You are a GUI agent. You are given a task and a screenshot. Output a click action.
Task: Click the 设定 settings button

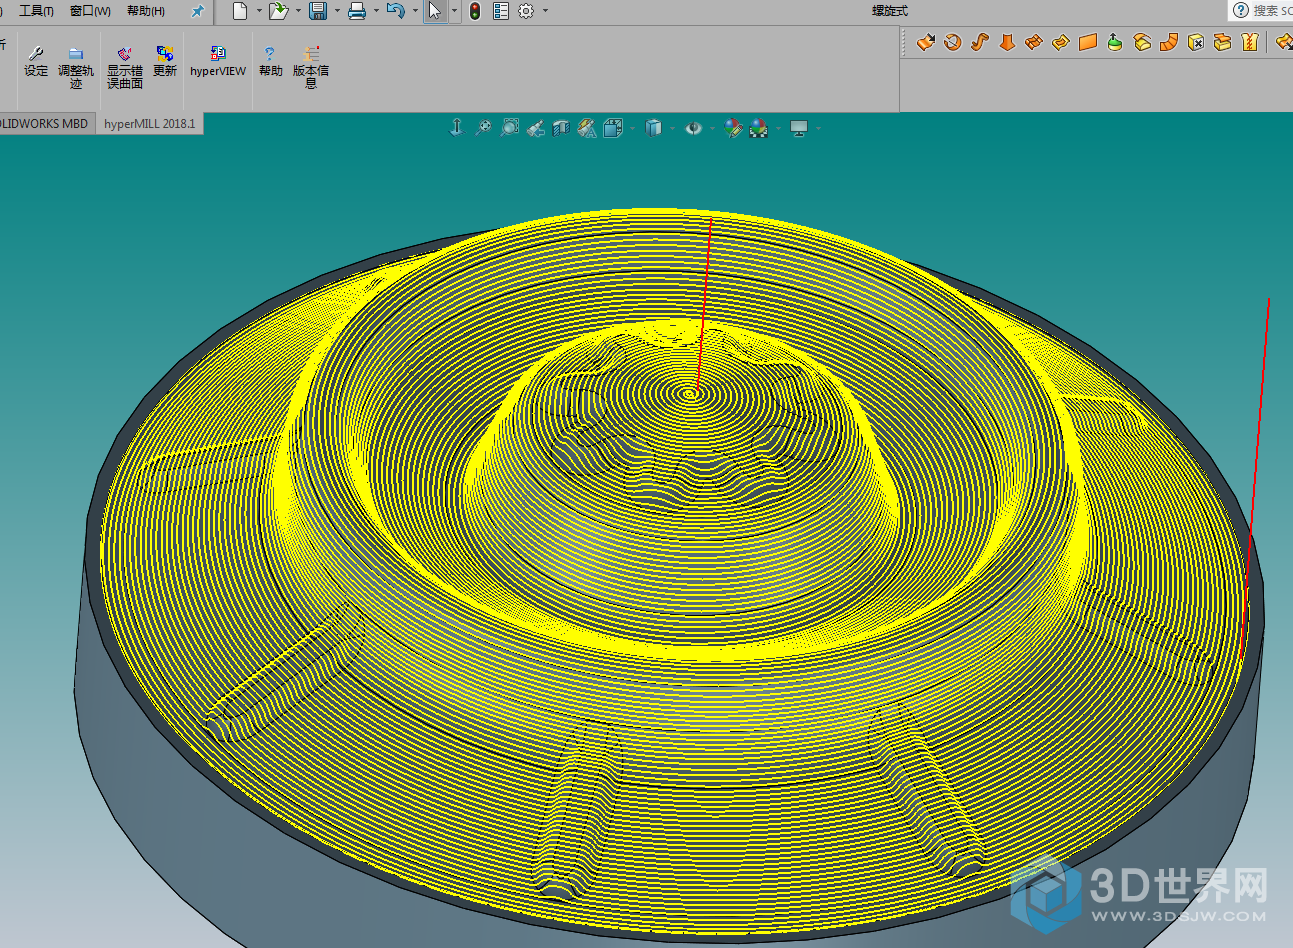point(36,61)
